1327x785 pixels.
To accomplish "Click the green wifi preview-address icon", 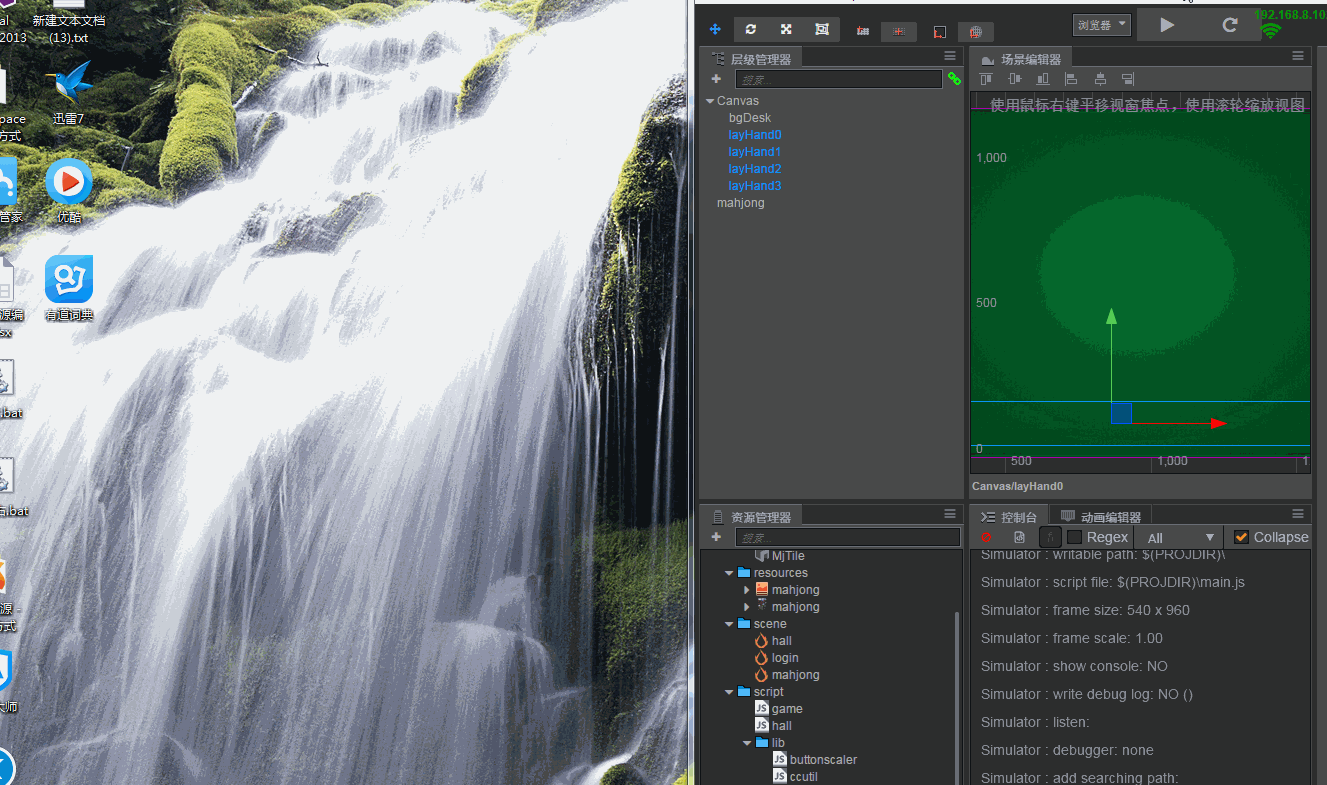I will pos(1271,30).
